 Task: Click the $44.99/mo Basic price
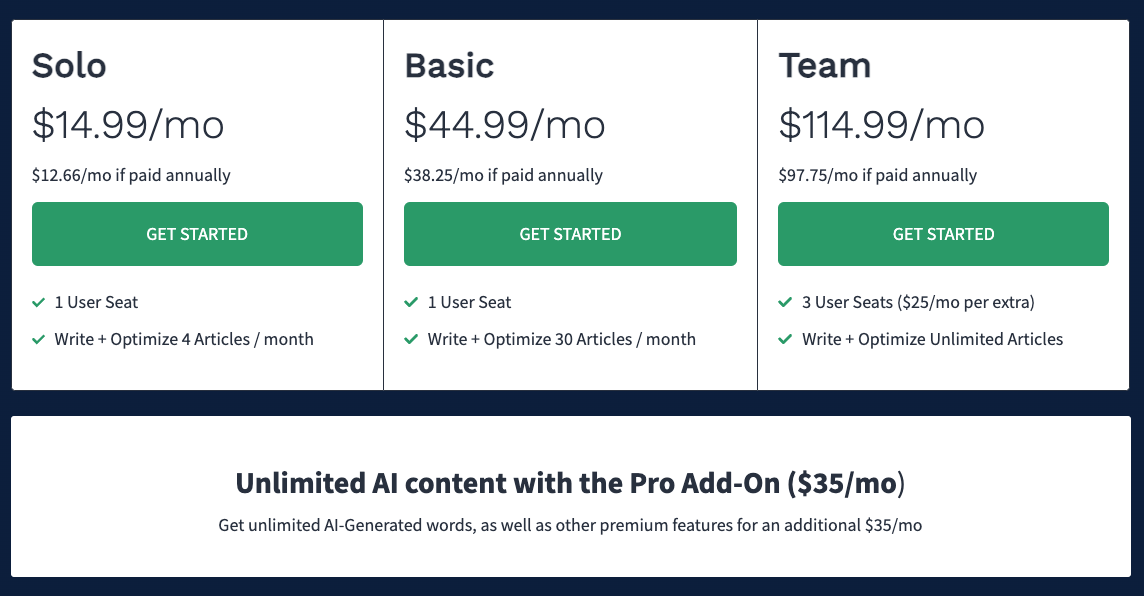click(505, 125)
